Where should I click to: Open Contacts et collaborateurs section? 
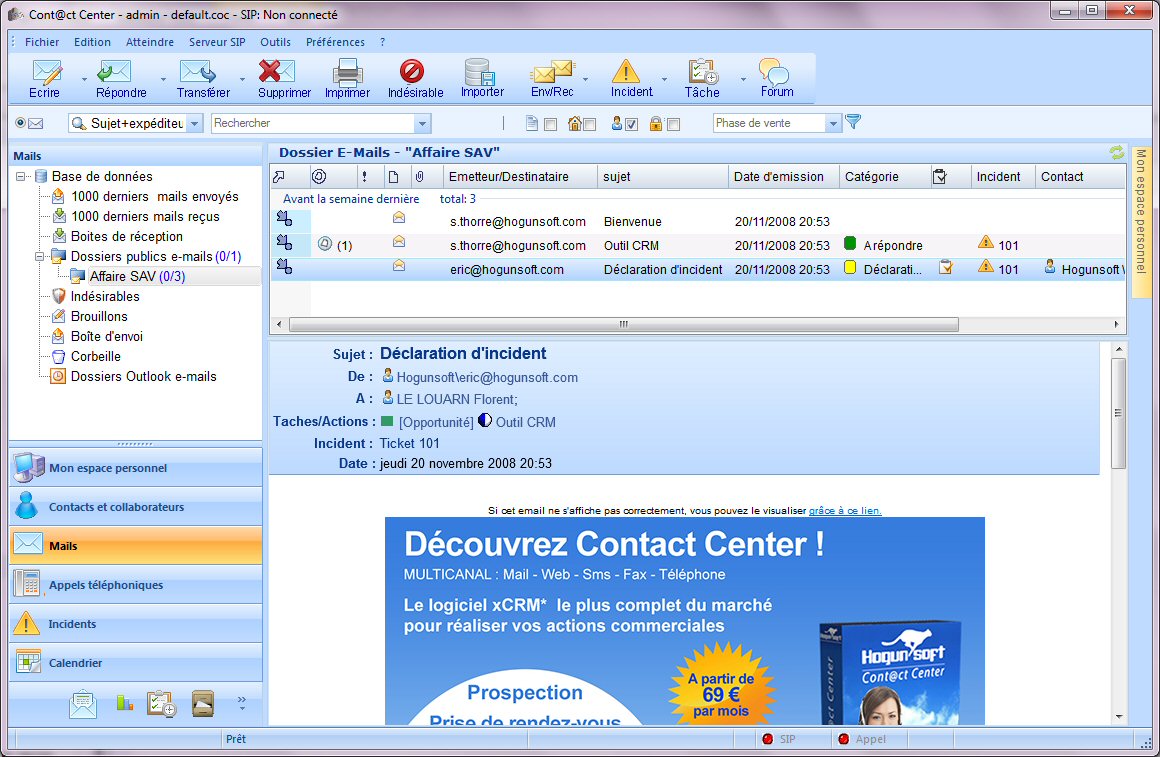pos(136,507)
